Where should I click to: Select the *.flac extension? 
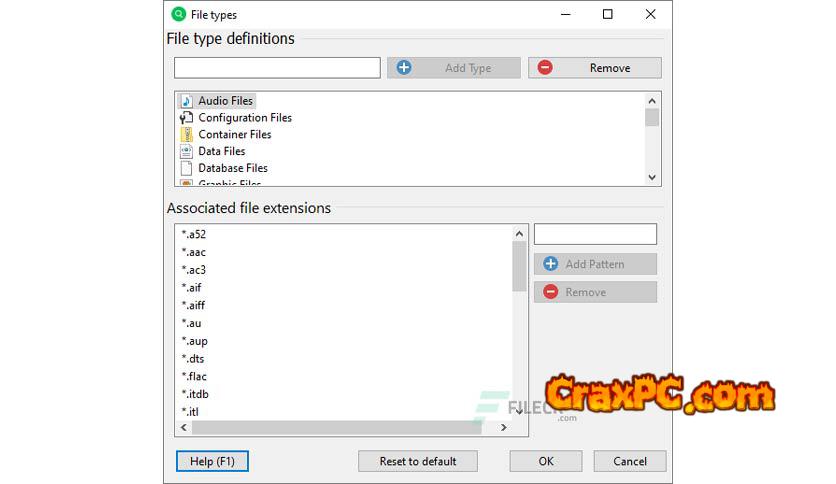tap(194, 376)
